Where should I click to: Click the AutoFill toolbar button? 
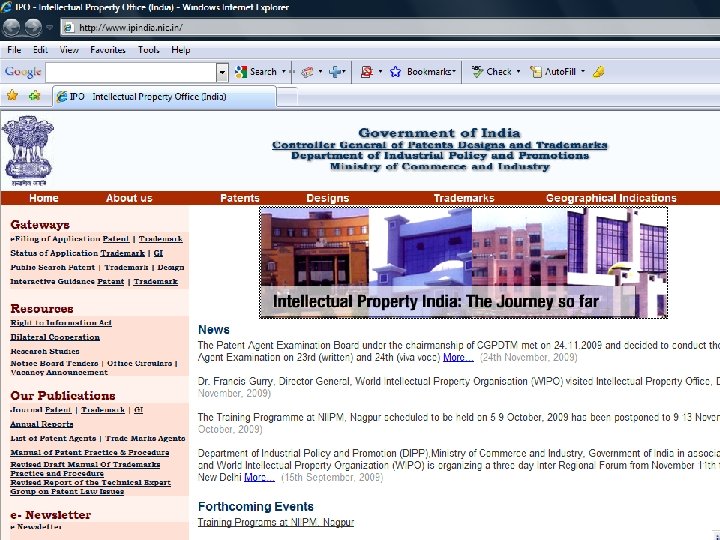(x=553, y=72)
